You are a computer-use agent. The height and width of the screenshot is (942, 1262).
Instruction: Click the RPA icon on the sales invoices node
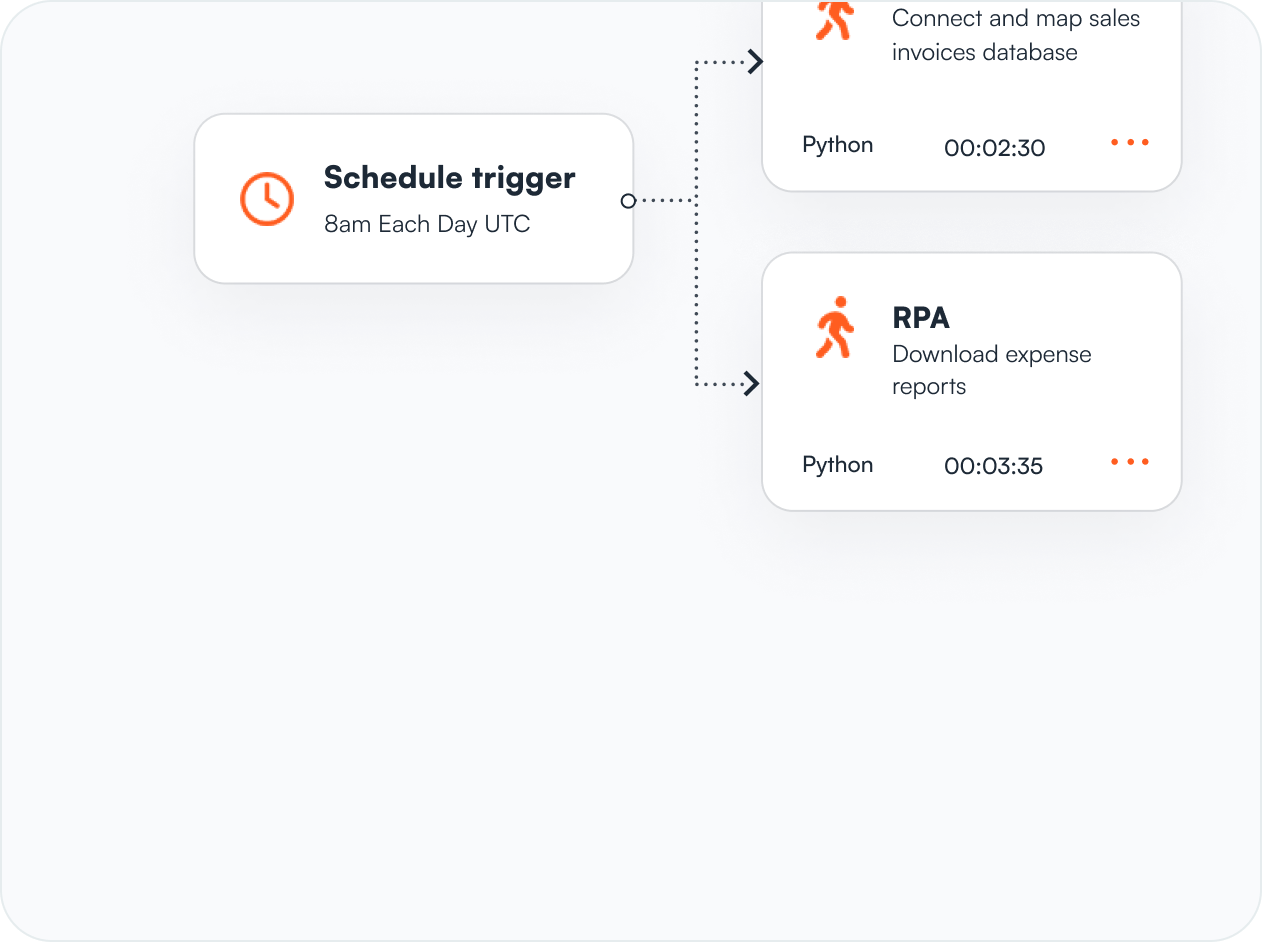point(836,18)
